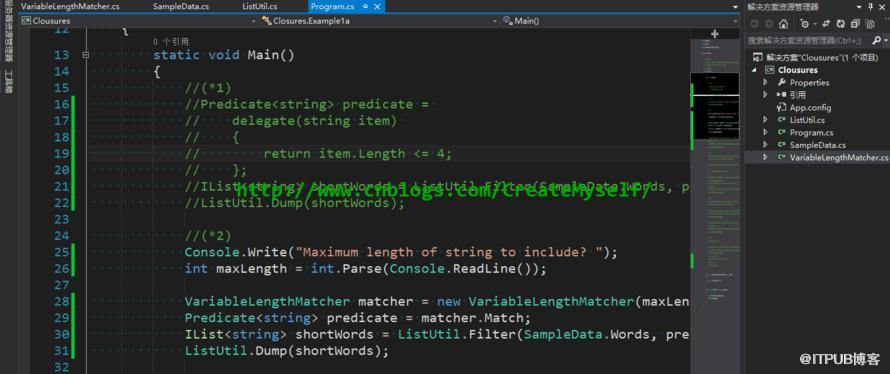Screen dimensions: 890x374
Task: Click the 0 个引用 code lens link
Action: [171, 41]
